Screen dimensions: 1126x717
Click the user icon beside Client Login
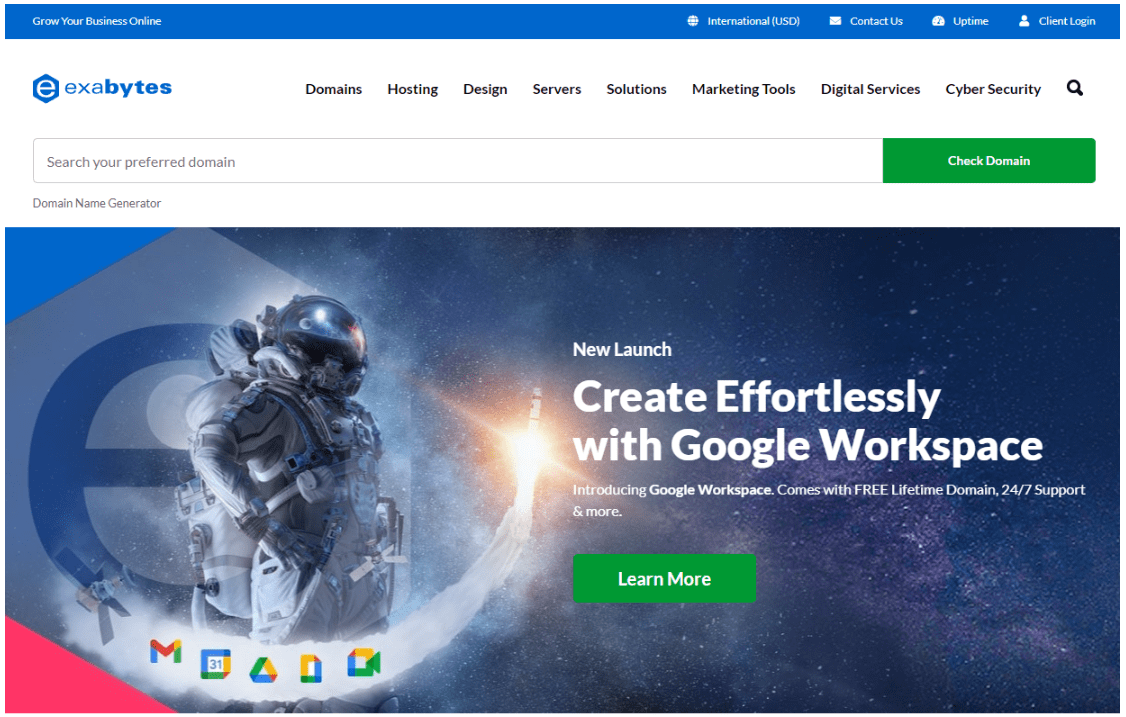click(1024, 21)
